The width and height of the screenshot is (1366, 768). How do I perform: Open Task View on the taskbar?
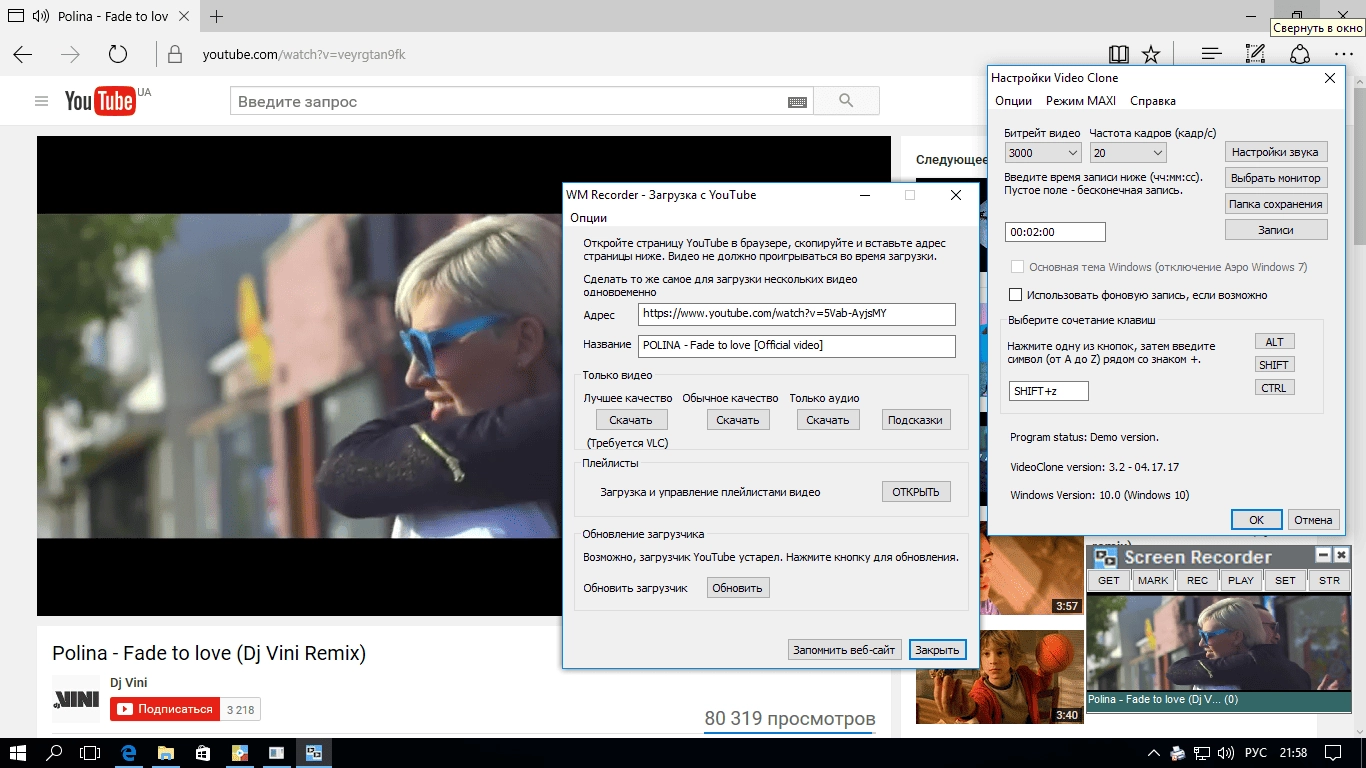pos(91,753)
